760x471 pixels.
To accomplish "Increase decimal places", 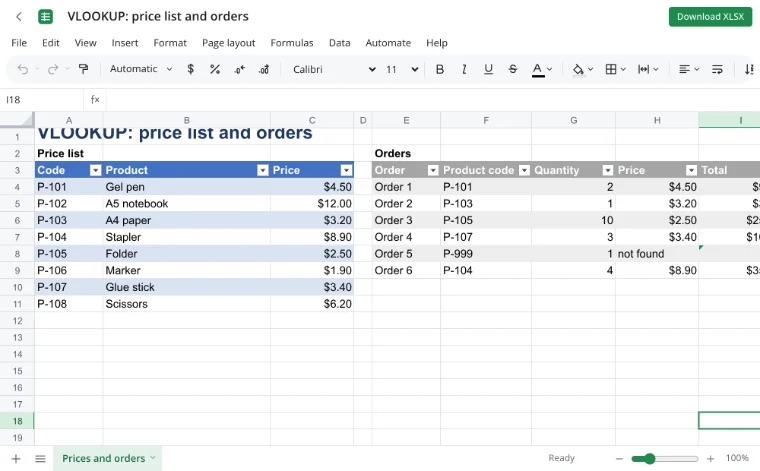I will (264, 69).
